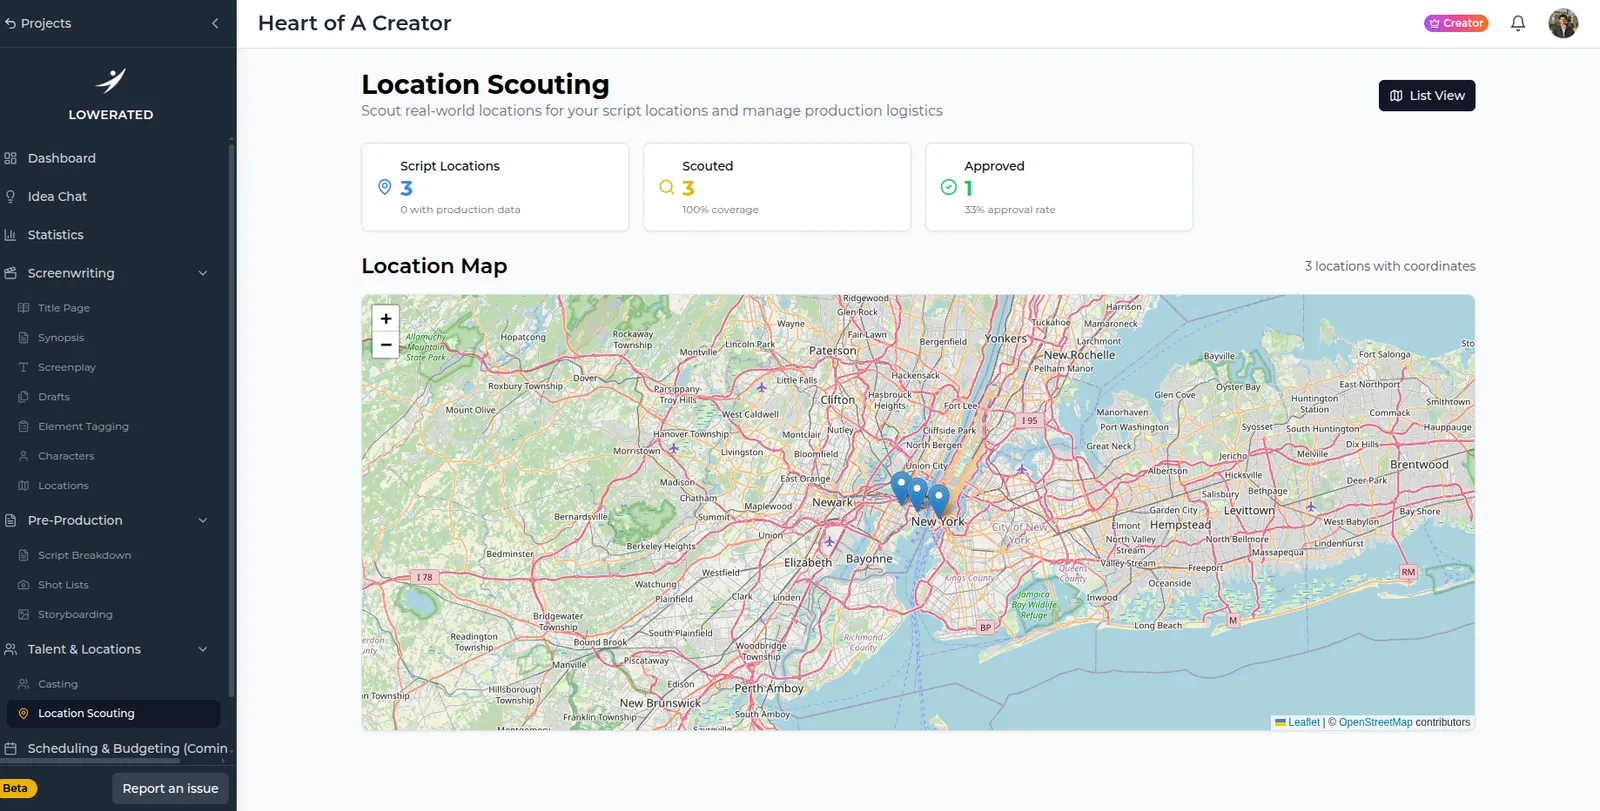Zoom in on the location map

point(386,319)
